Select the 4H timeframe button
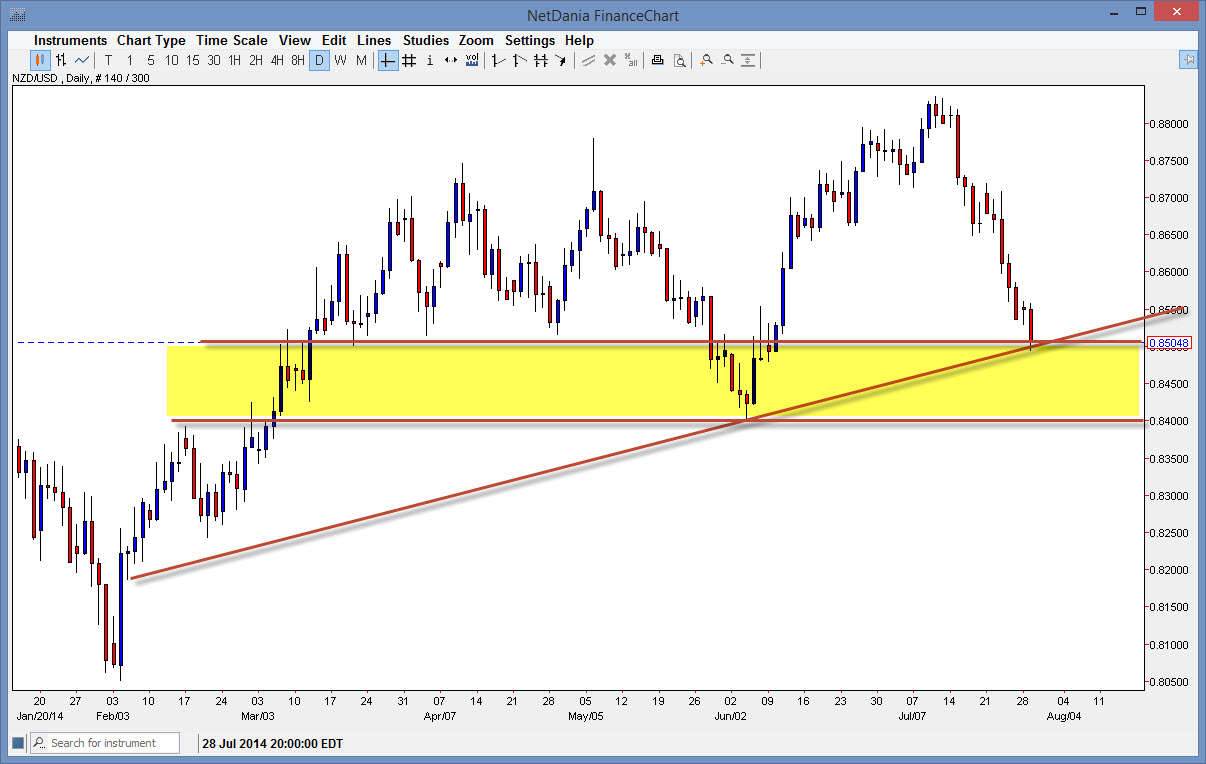Screen dimensions: 1206x764 276,60
